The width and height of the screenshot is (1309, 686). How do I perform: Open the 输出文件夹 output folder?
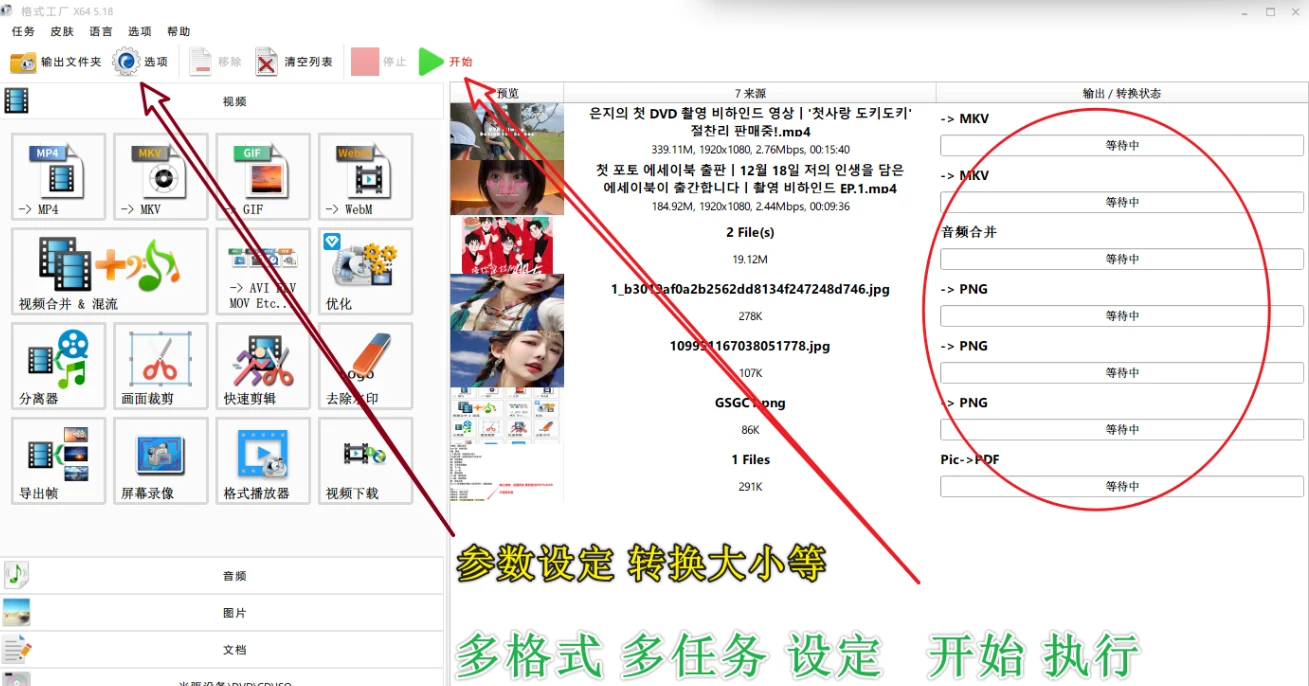(56, 62)
